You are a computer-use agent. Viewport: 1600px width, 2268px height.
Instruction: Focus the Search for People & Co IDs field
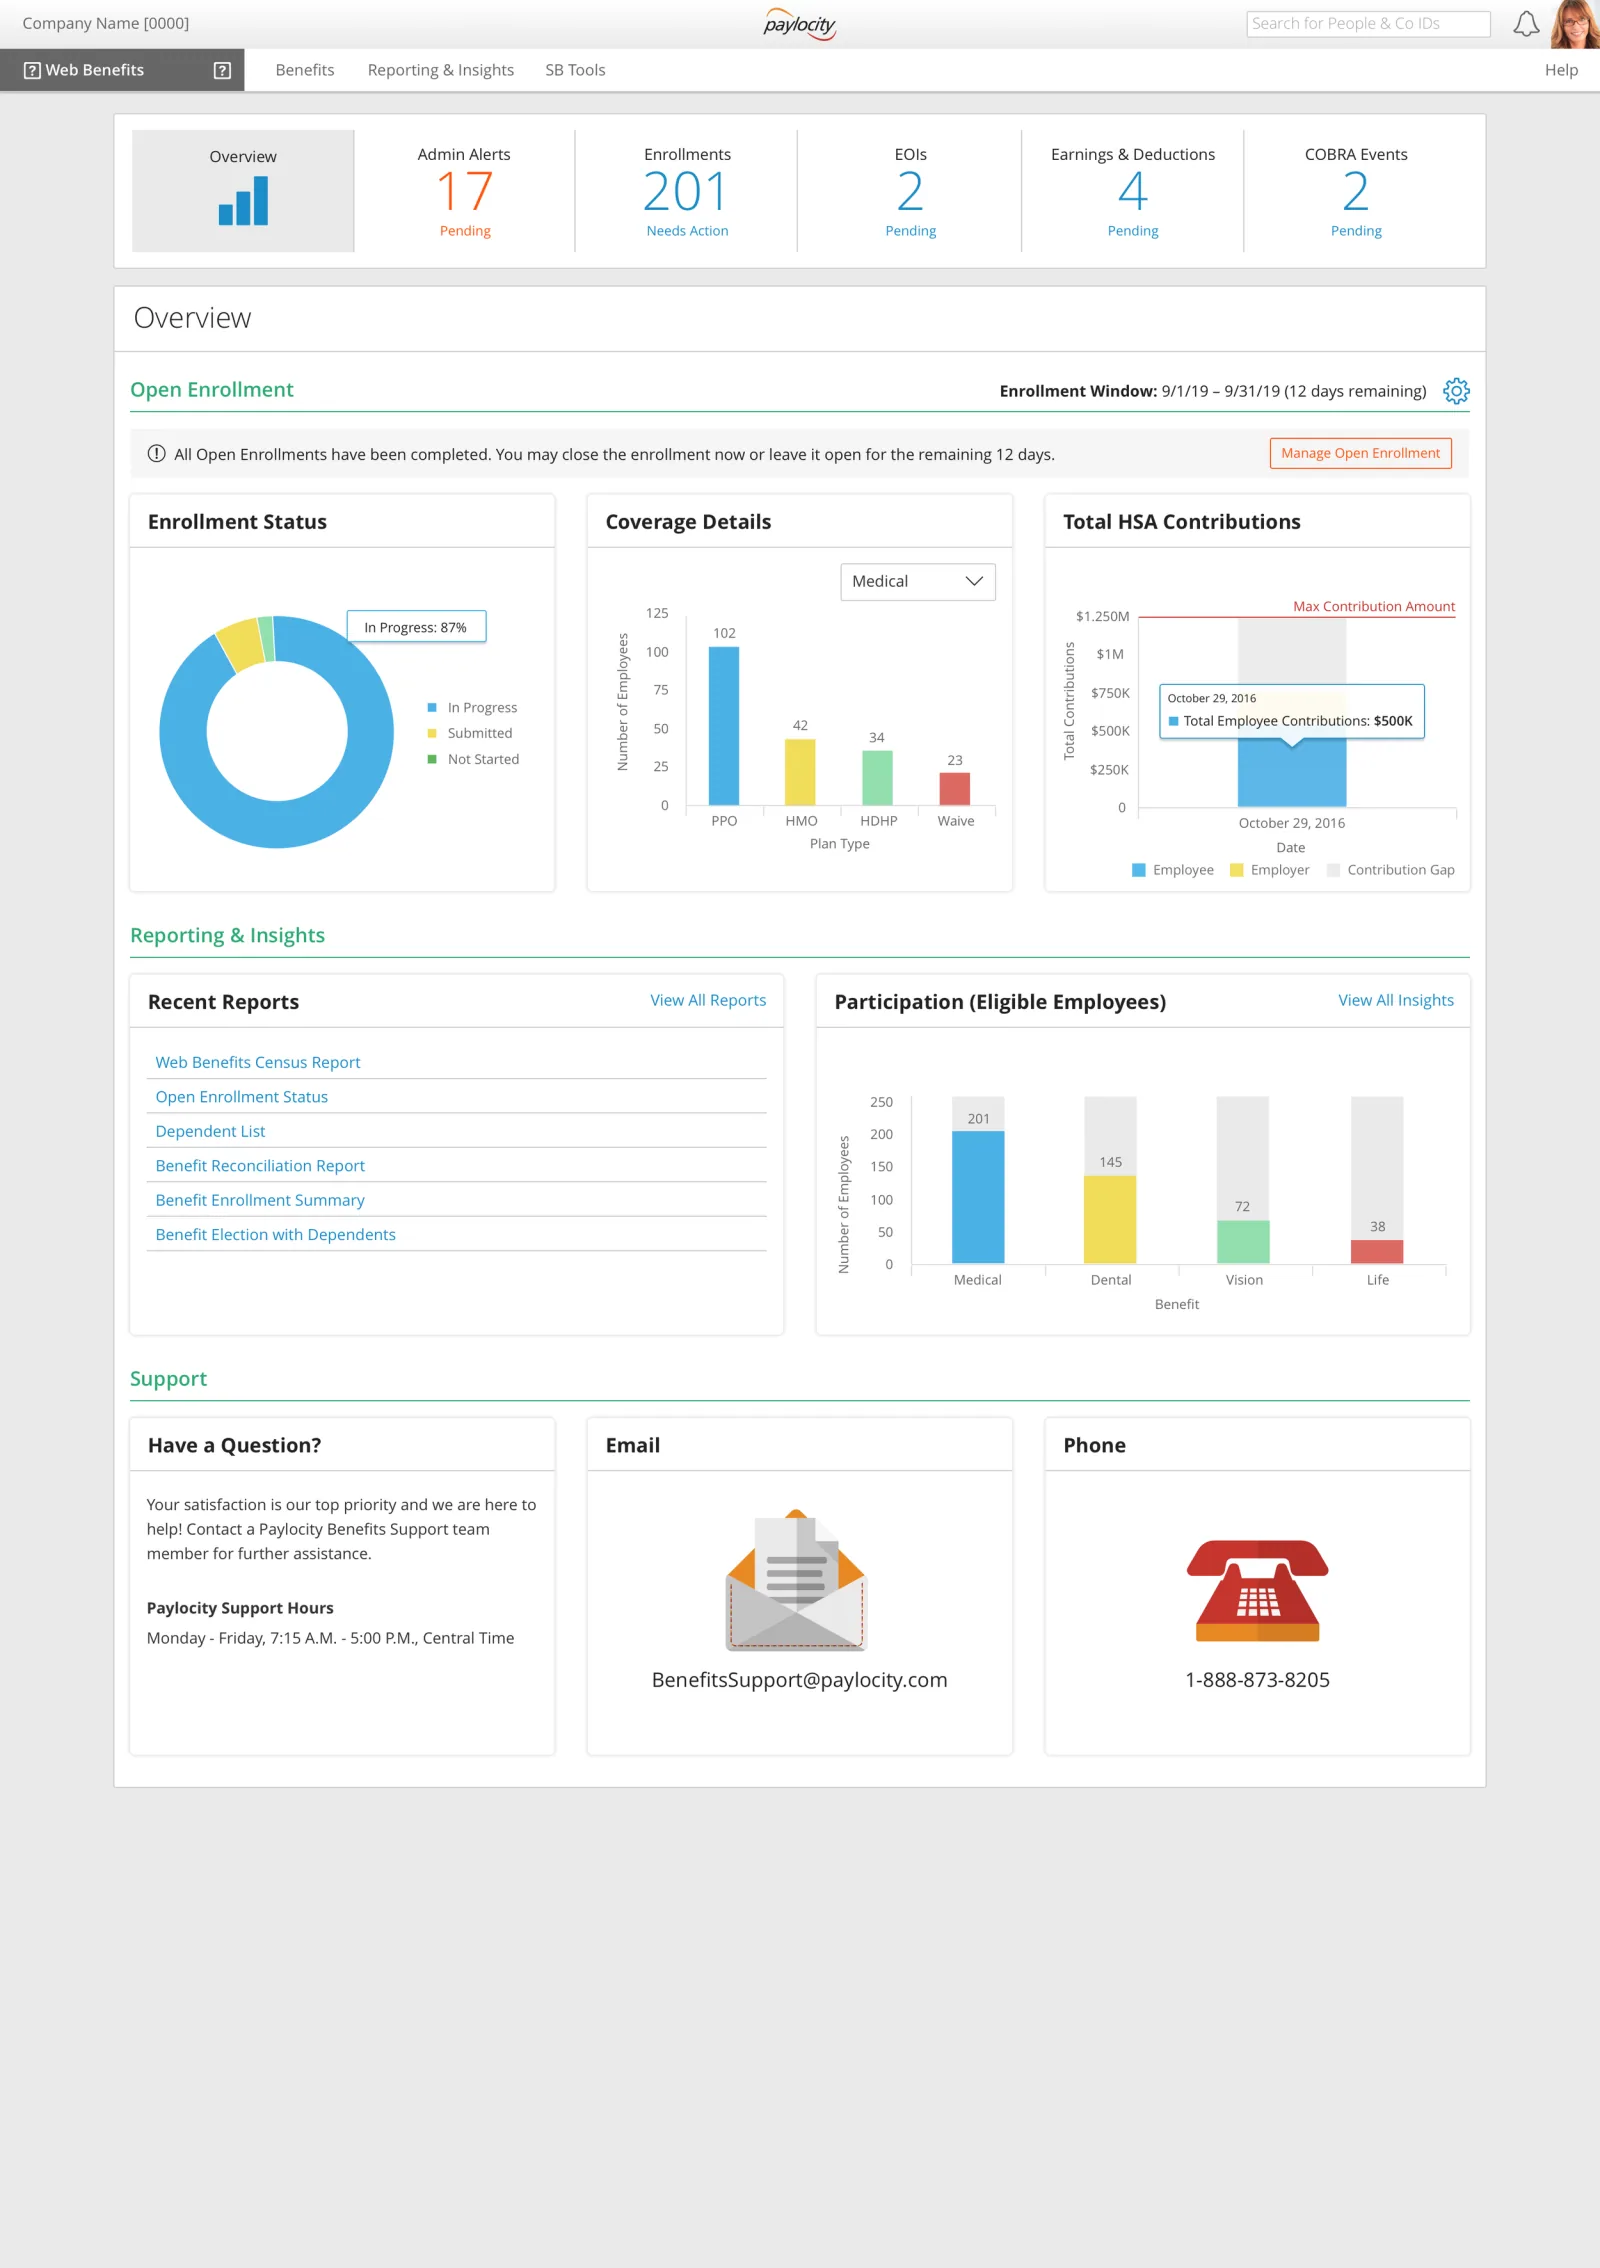click(1368, 24)
